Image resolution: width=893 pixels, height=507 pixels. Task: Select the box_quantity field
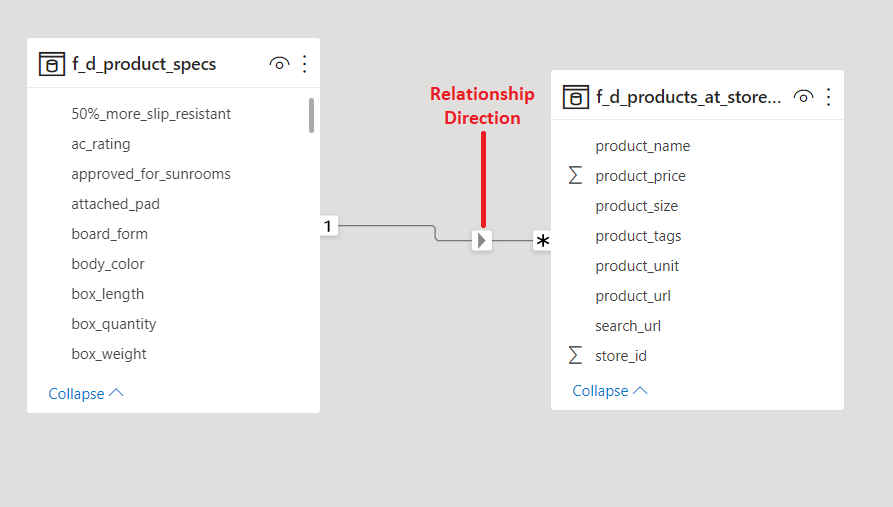point(114,324)
